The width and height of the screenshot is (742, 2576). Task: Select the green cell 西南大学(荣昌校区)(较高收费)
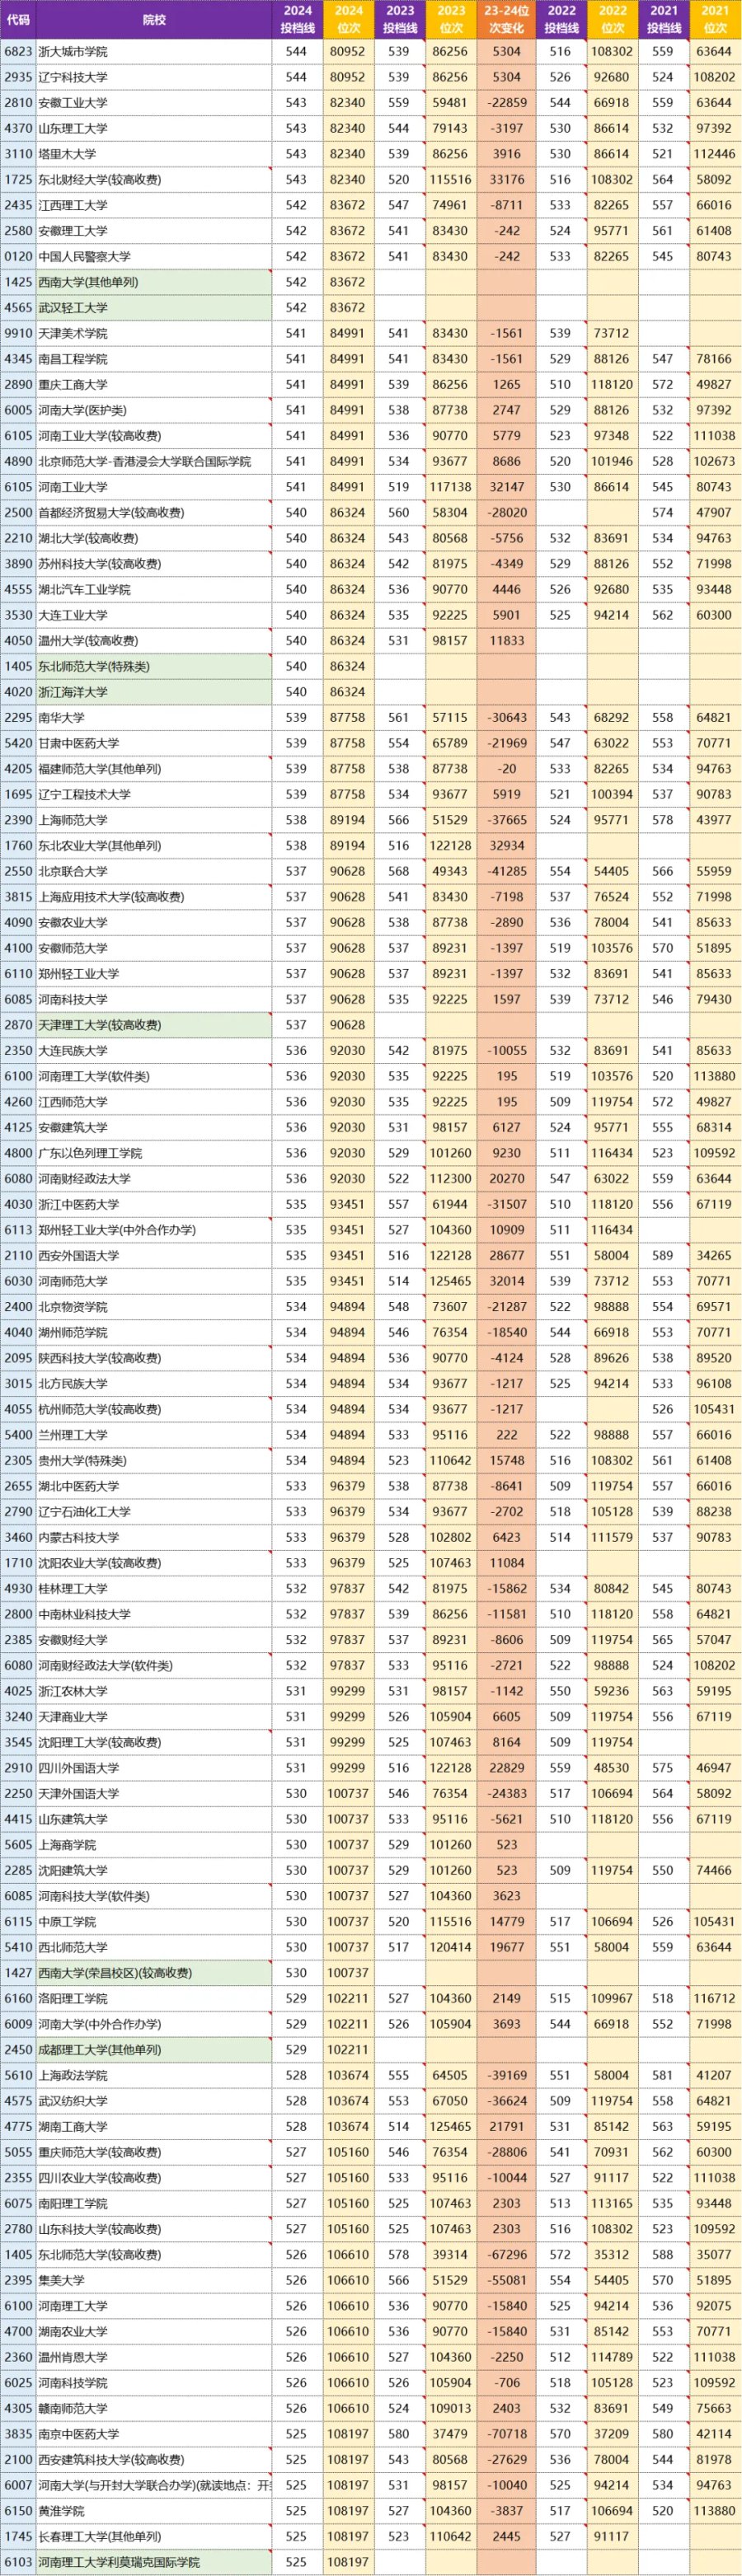pyautogui.click(x=154, y=1973)
